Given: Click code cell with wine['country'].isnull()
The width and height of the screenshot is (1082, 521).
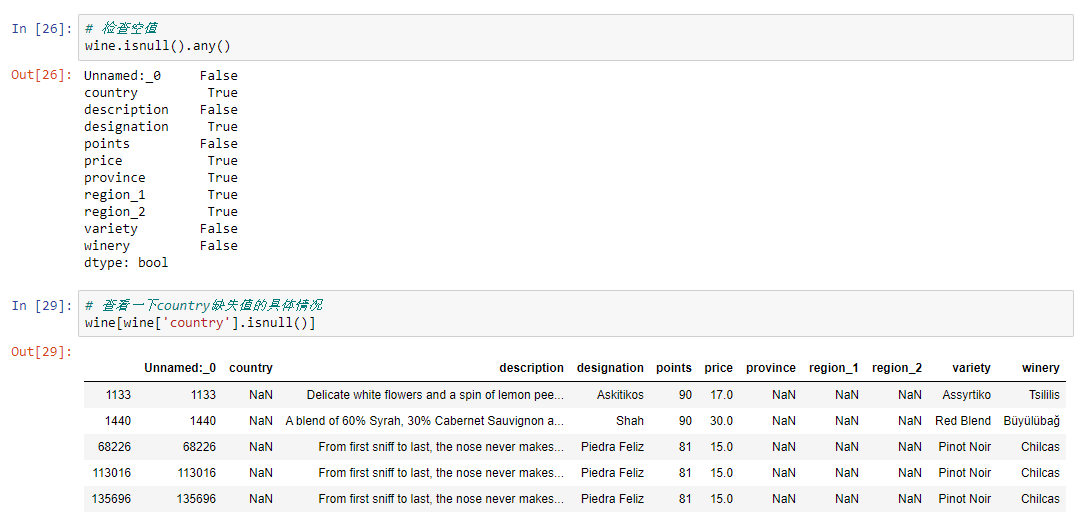Looking at the screenshot, I should [x=576, y=313].
